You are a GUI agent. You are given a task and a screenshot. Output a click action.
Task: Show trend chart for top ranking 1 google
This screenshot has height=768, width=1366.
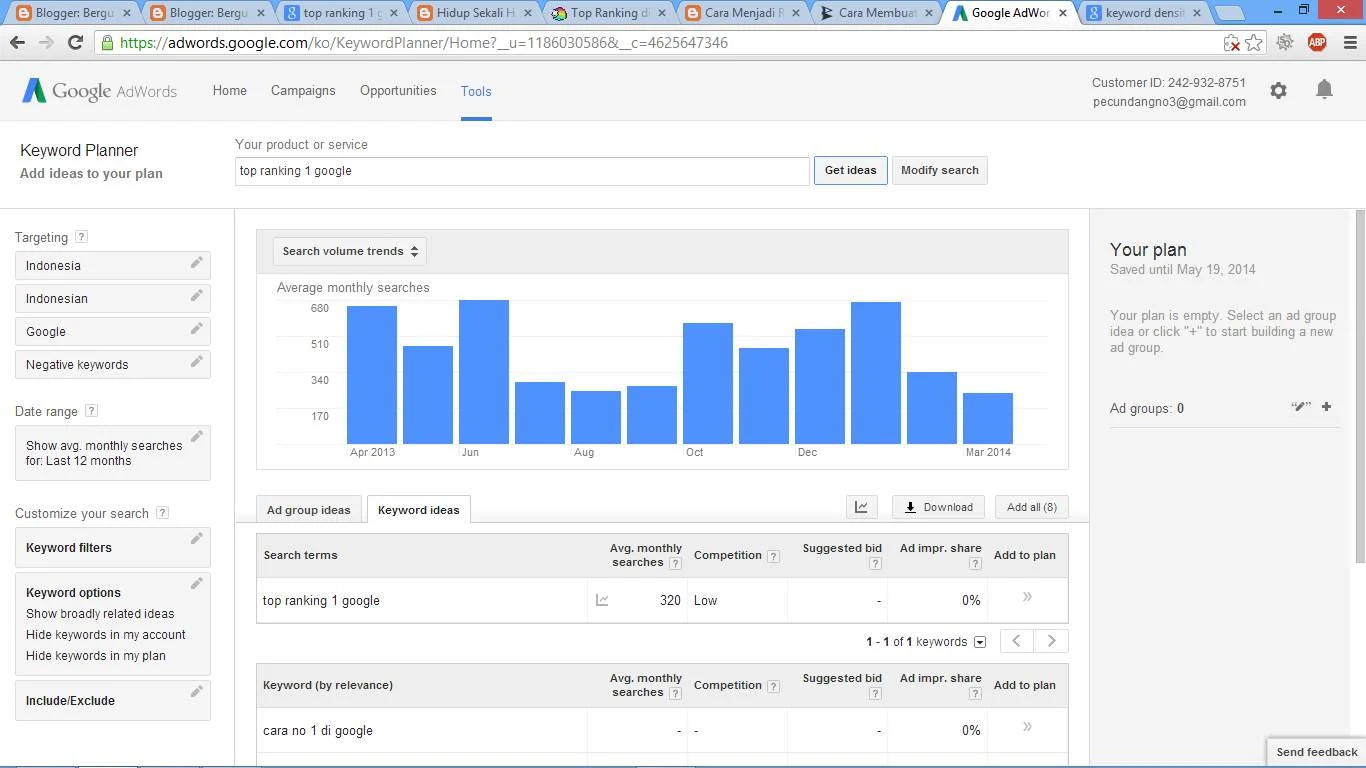(x=602, y=600)
